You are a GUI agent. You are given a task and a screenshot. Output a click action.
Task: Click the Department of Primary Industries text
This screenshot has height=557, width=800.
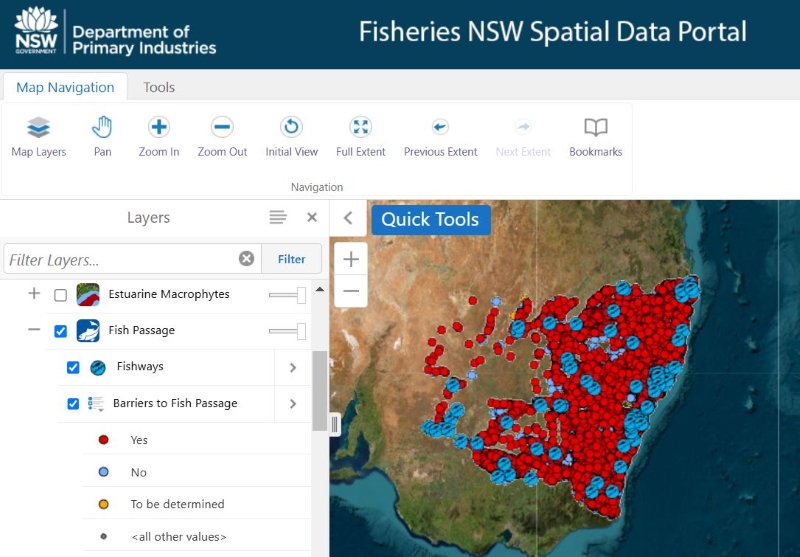click(144, 40)
